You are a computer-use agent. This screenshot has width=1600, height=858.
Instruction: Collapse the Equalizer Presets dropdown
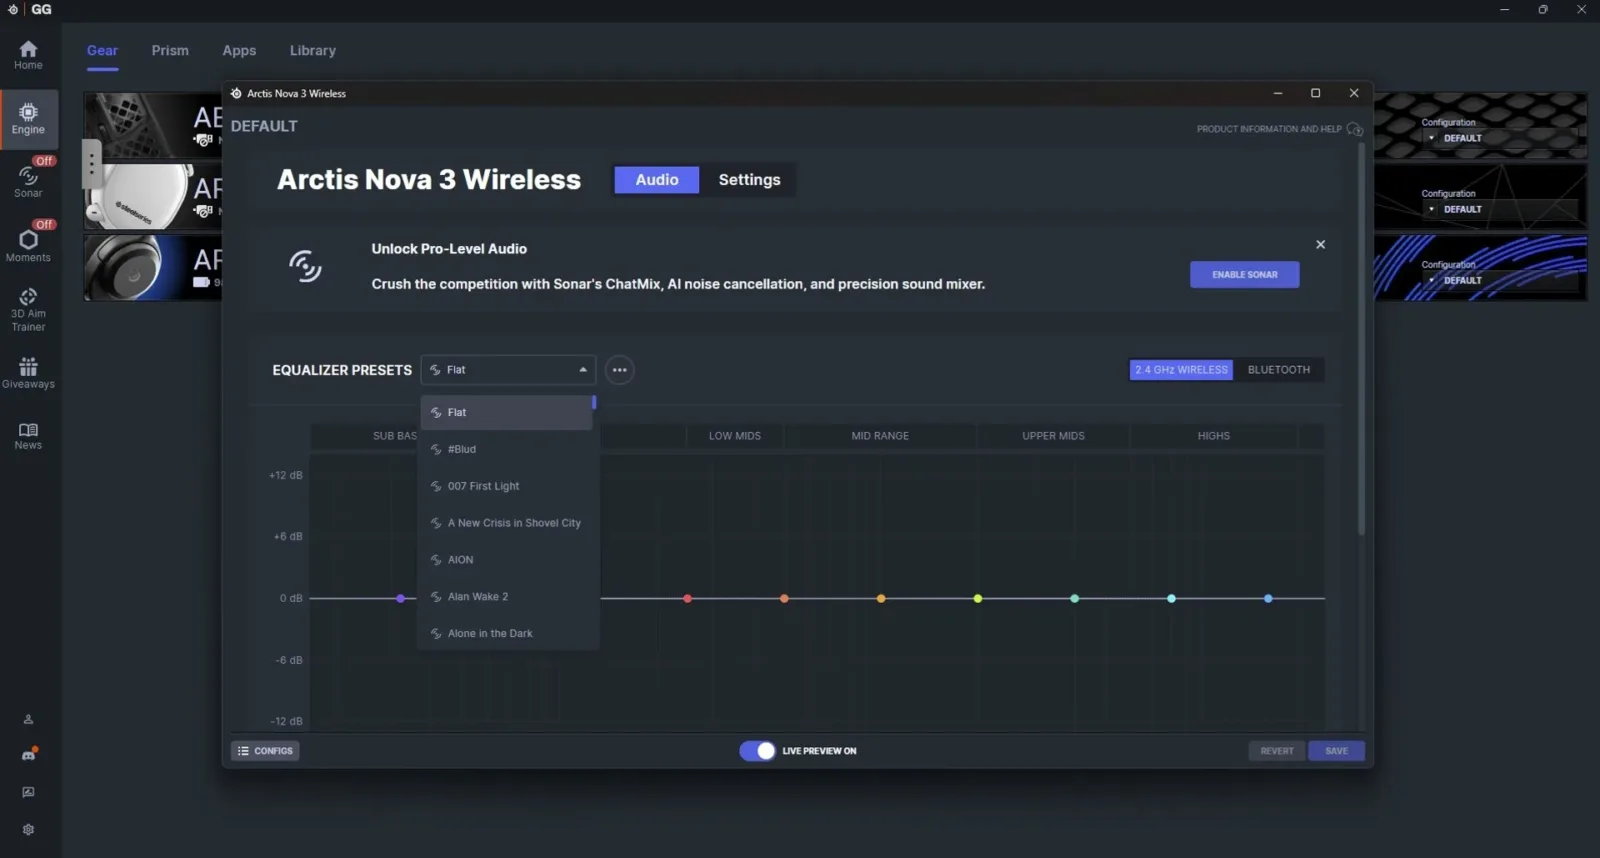[x=508, y=370]
